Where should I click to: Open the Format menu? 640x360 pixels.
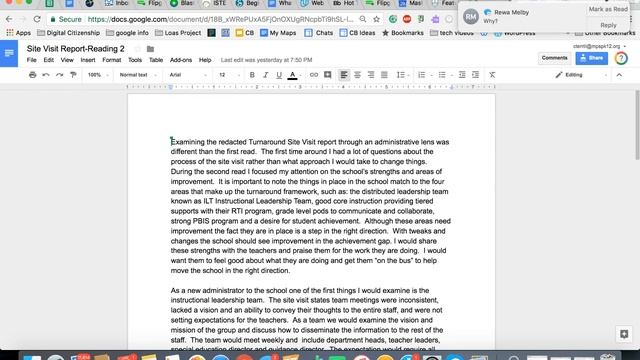[111, 60]
